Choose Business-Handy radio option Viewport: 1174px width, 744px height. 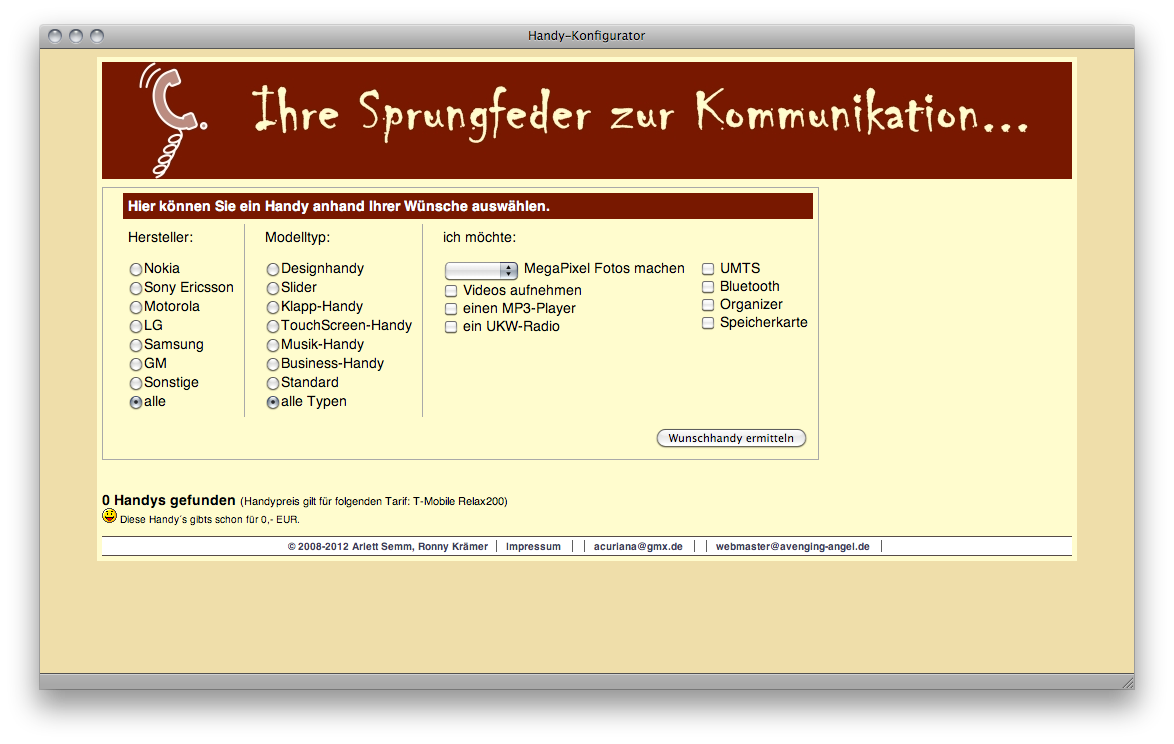272,364
